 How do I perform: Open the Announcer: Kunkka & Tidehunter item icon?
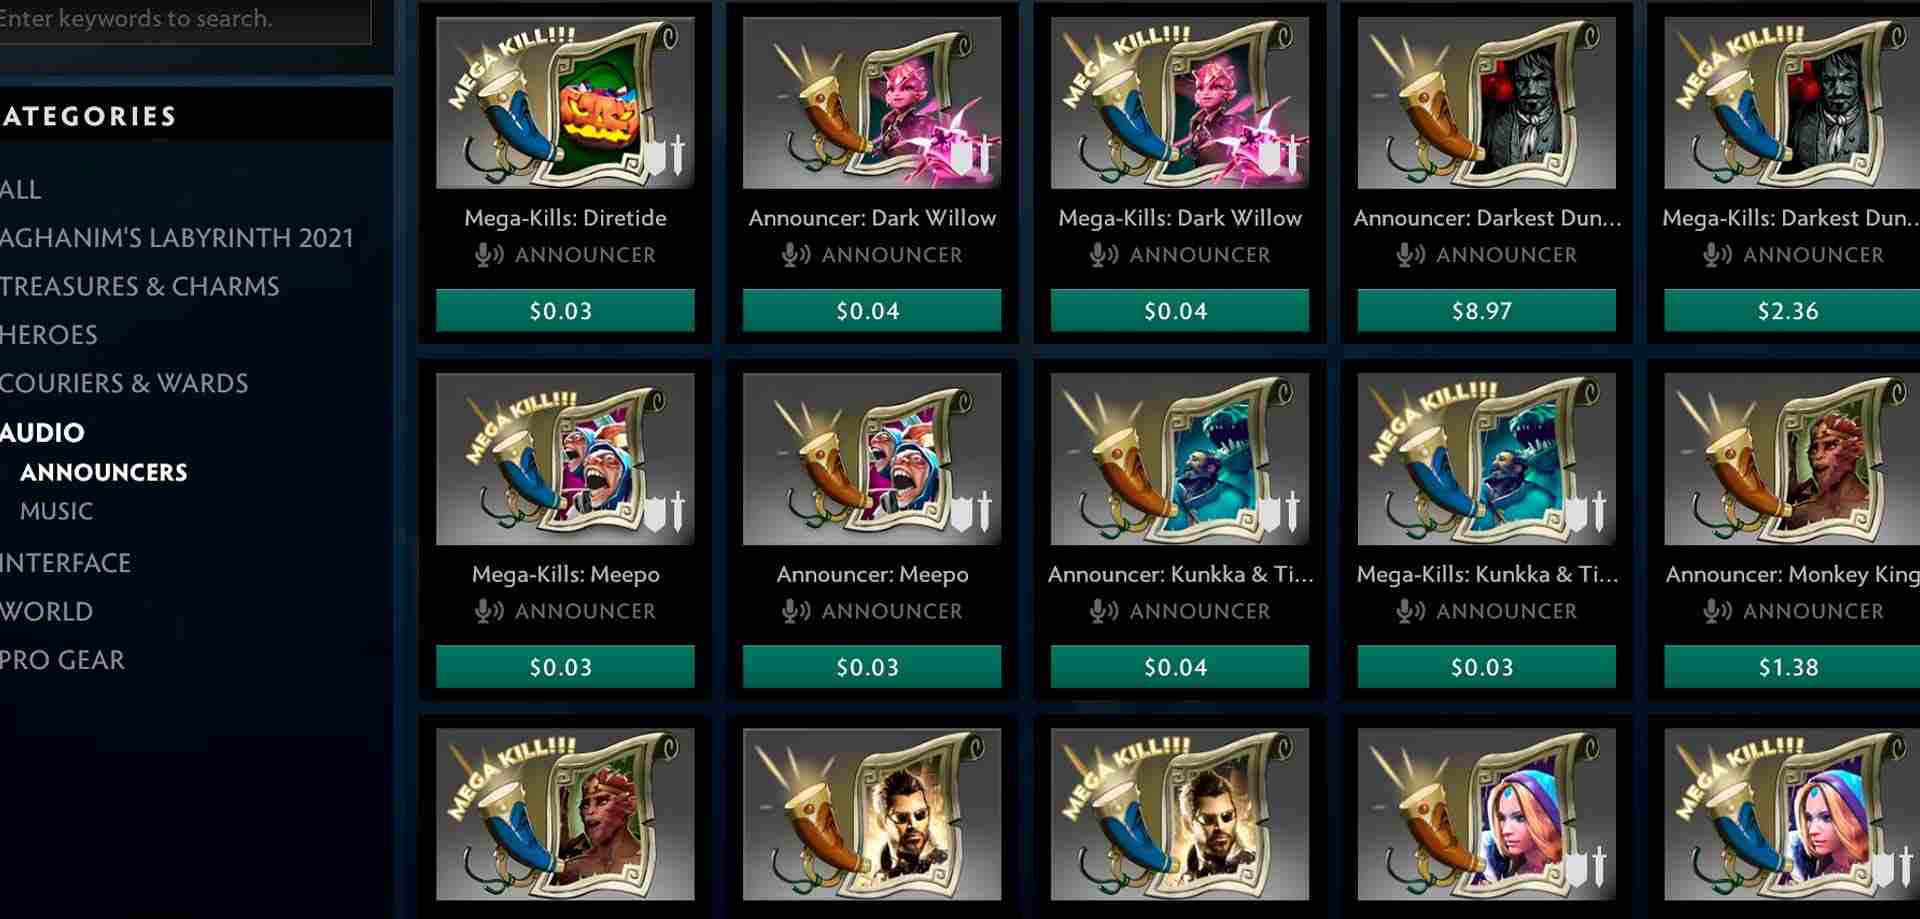tap(1180, 459)
